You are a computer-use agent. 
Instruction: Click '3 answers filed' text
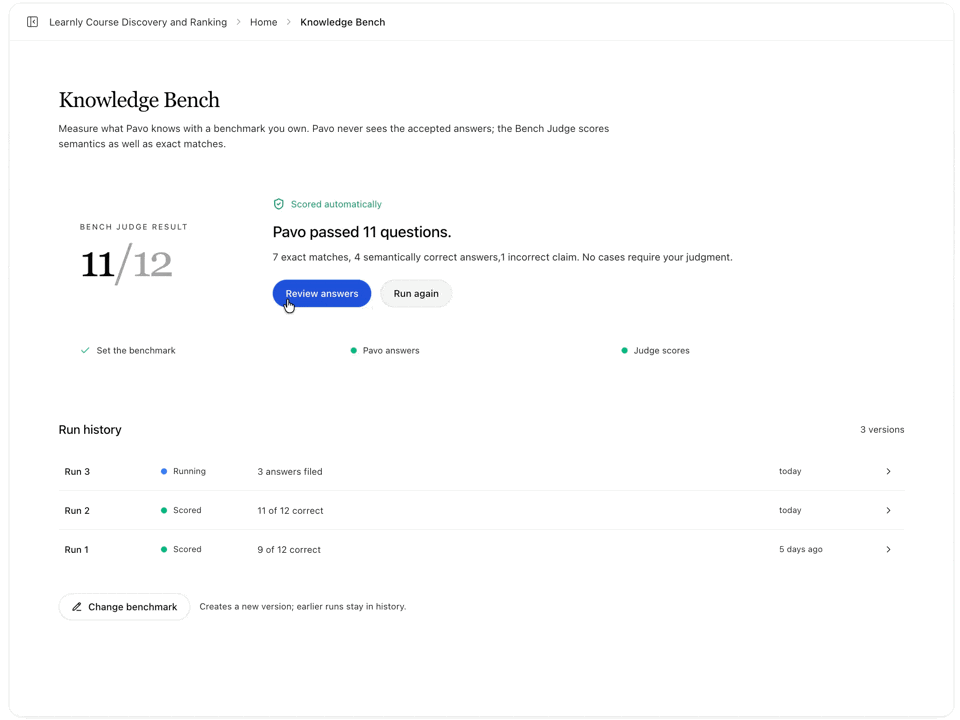pos(290,471)
